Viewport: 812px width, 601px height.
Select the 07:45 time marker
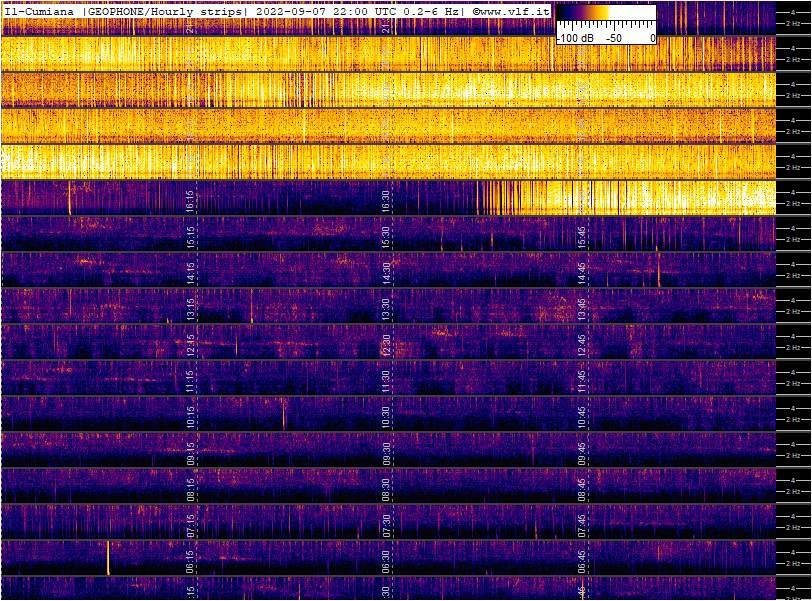click(582, 525)
